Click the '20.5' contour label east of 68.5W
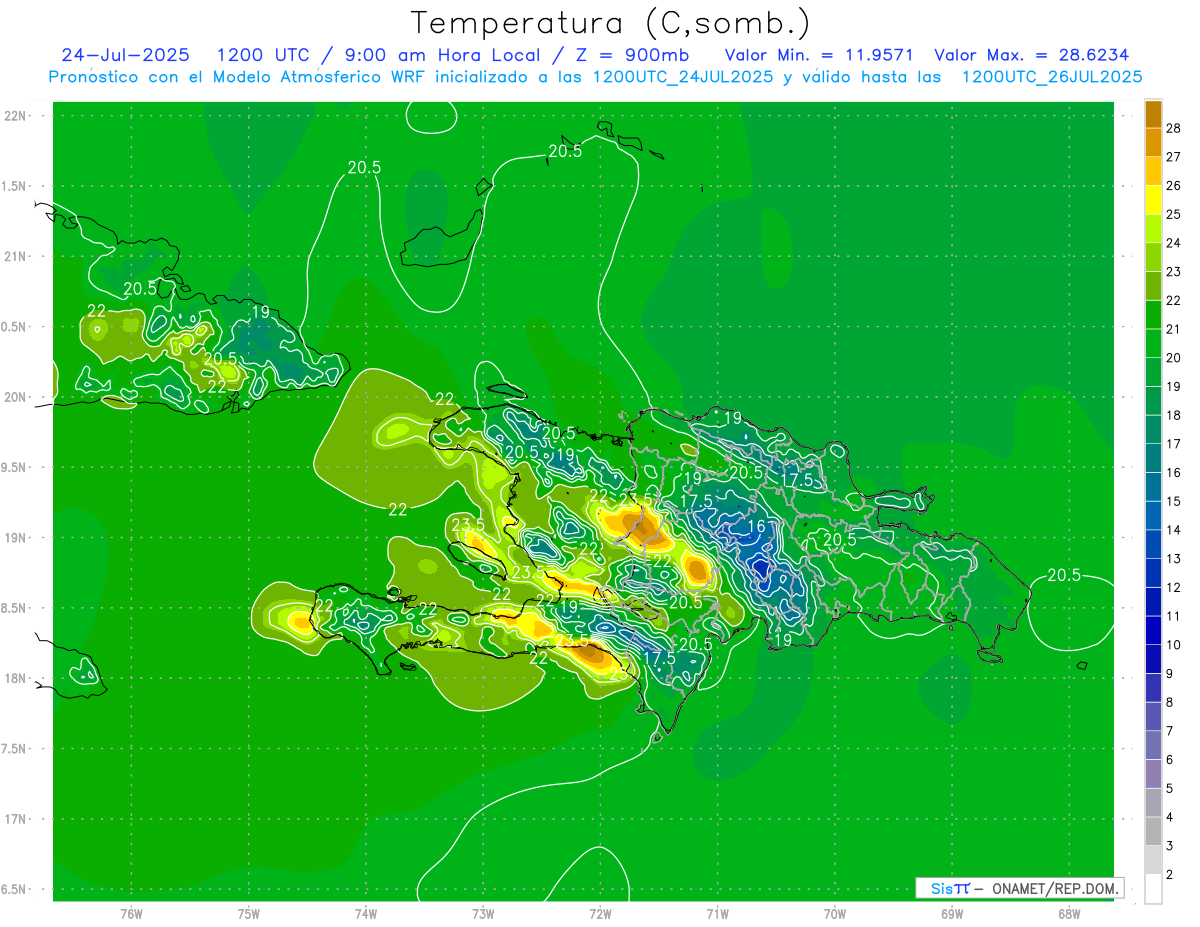Screen dimensions: 1200x927 point(1064,575)
